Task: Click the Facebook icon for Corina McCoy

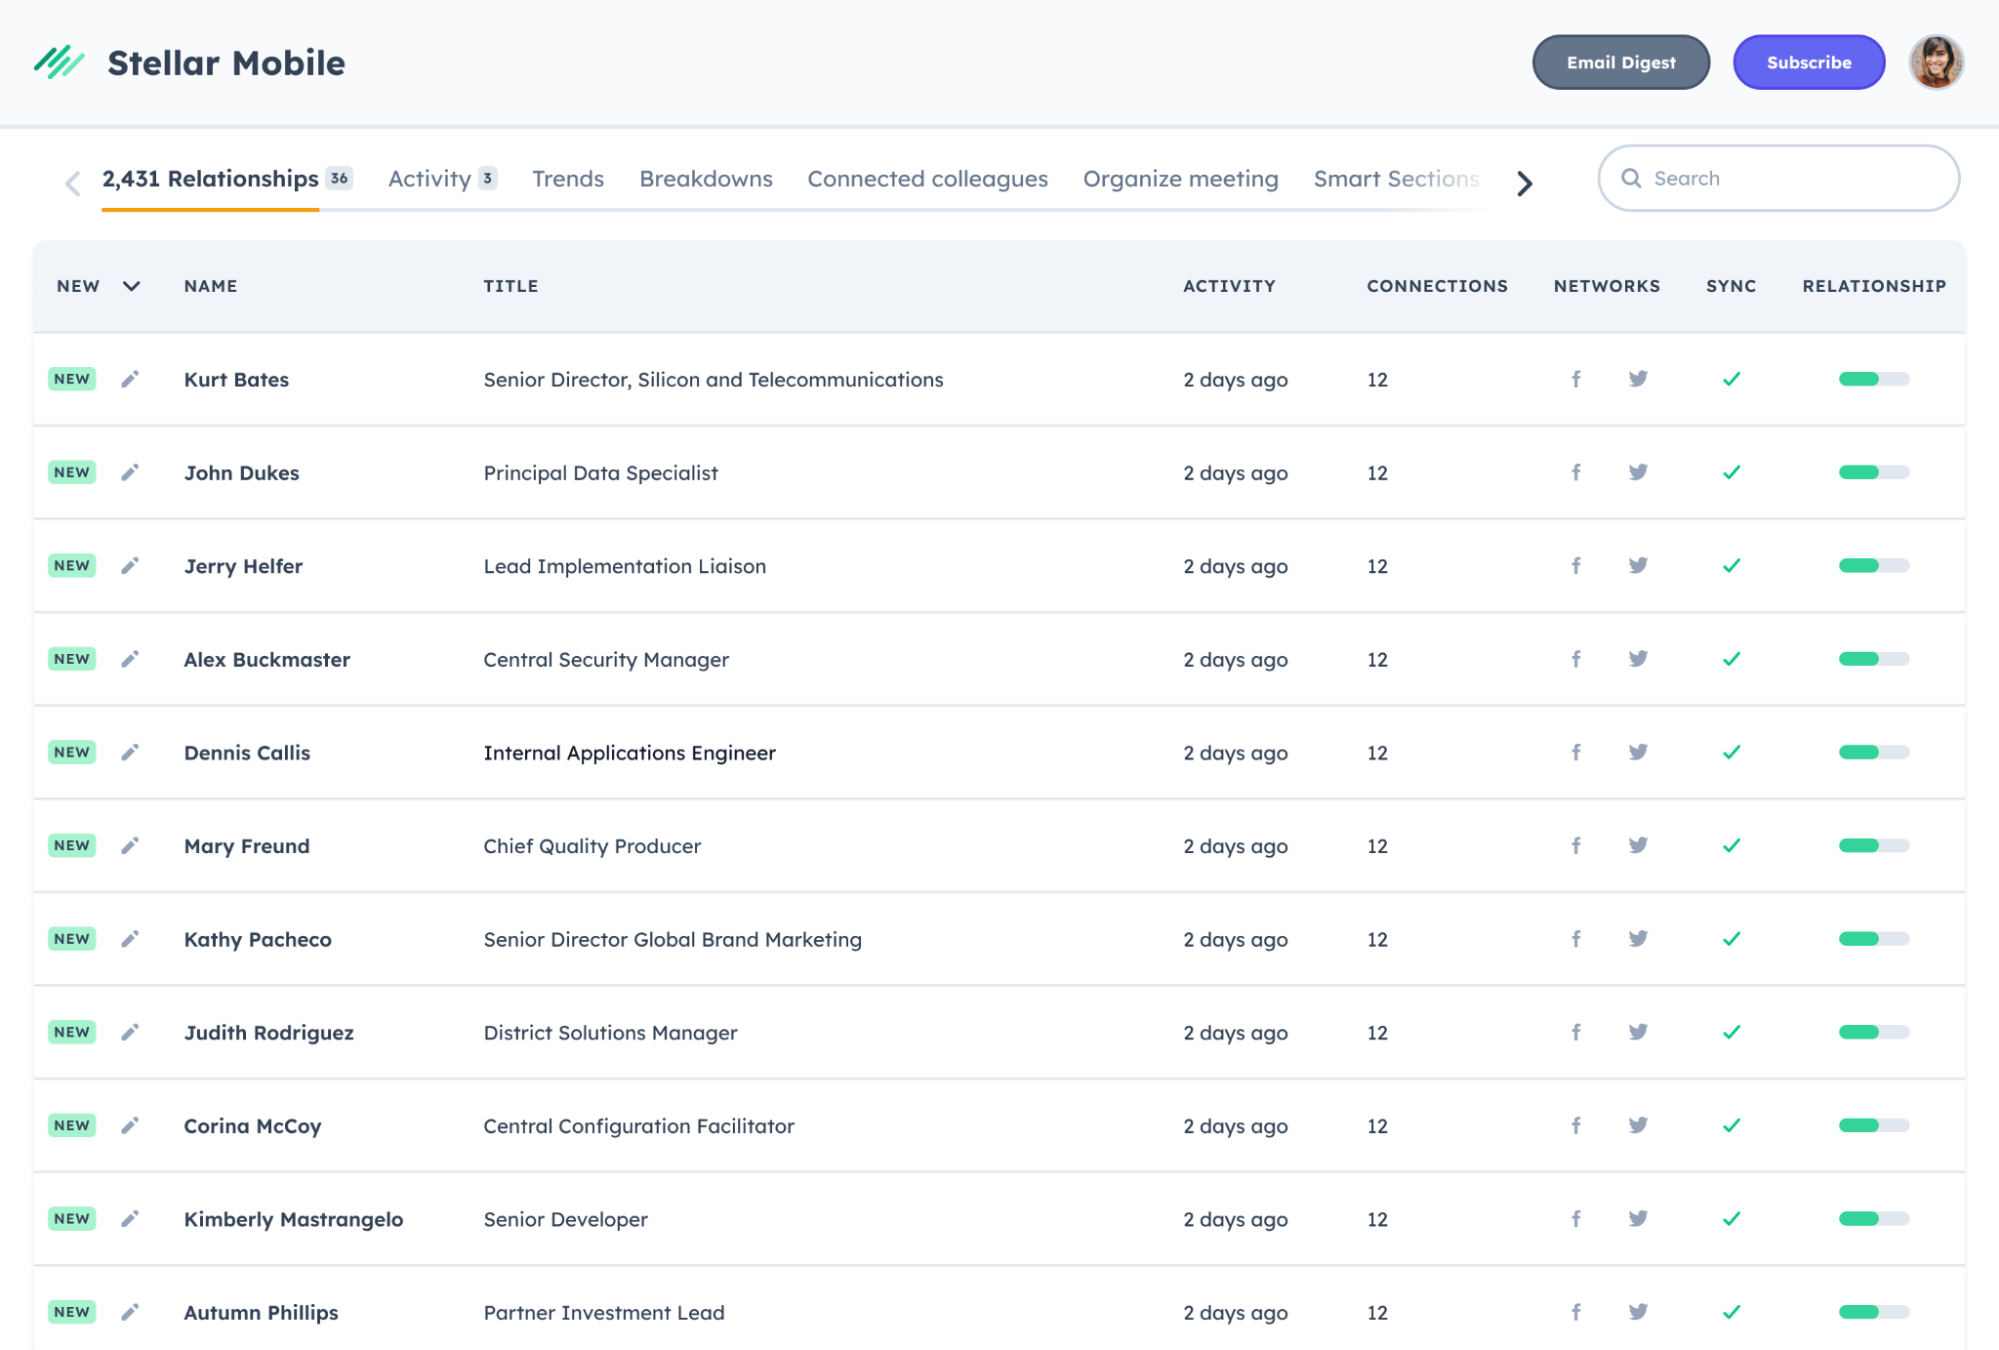Action: [1576, 1125]
